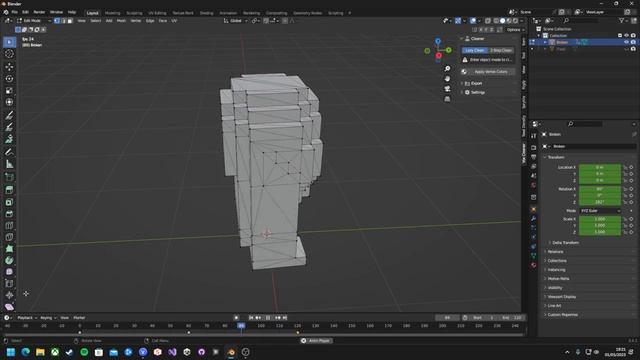Screen dimensions: 640x360
Task: Click the 3-Step Clean button
Action: [501, 50]
